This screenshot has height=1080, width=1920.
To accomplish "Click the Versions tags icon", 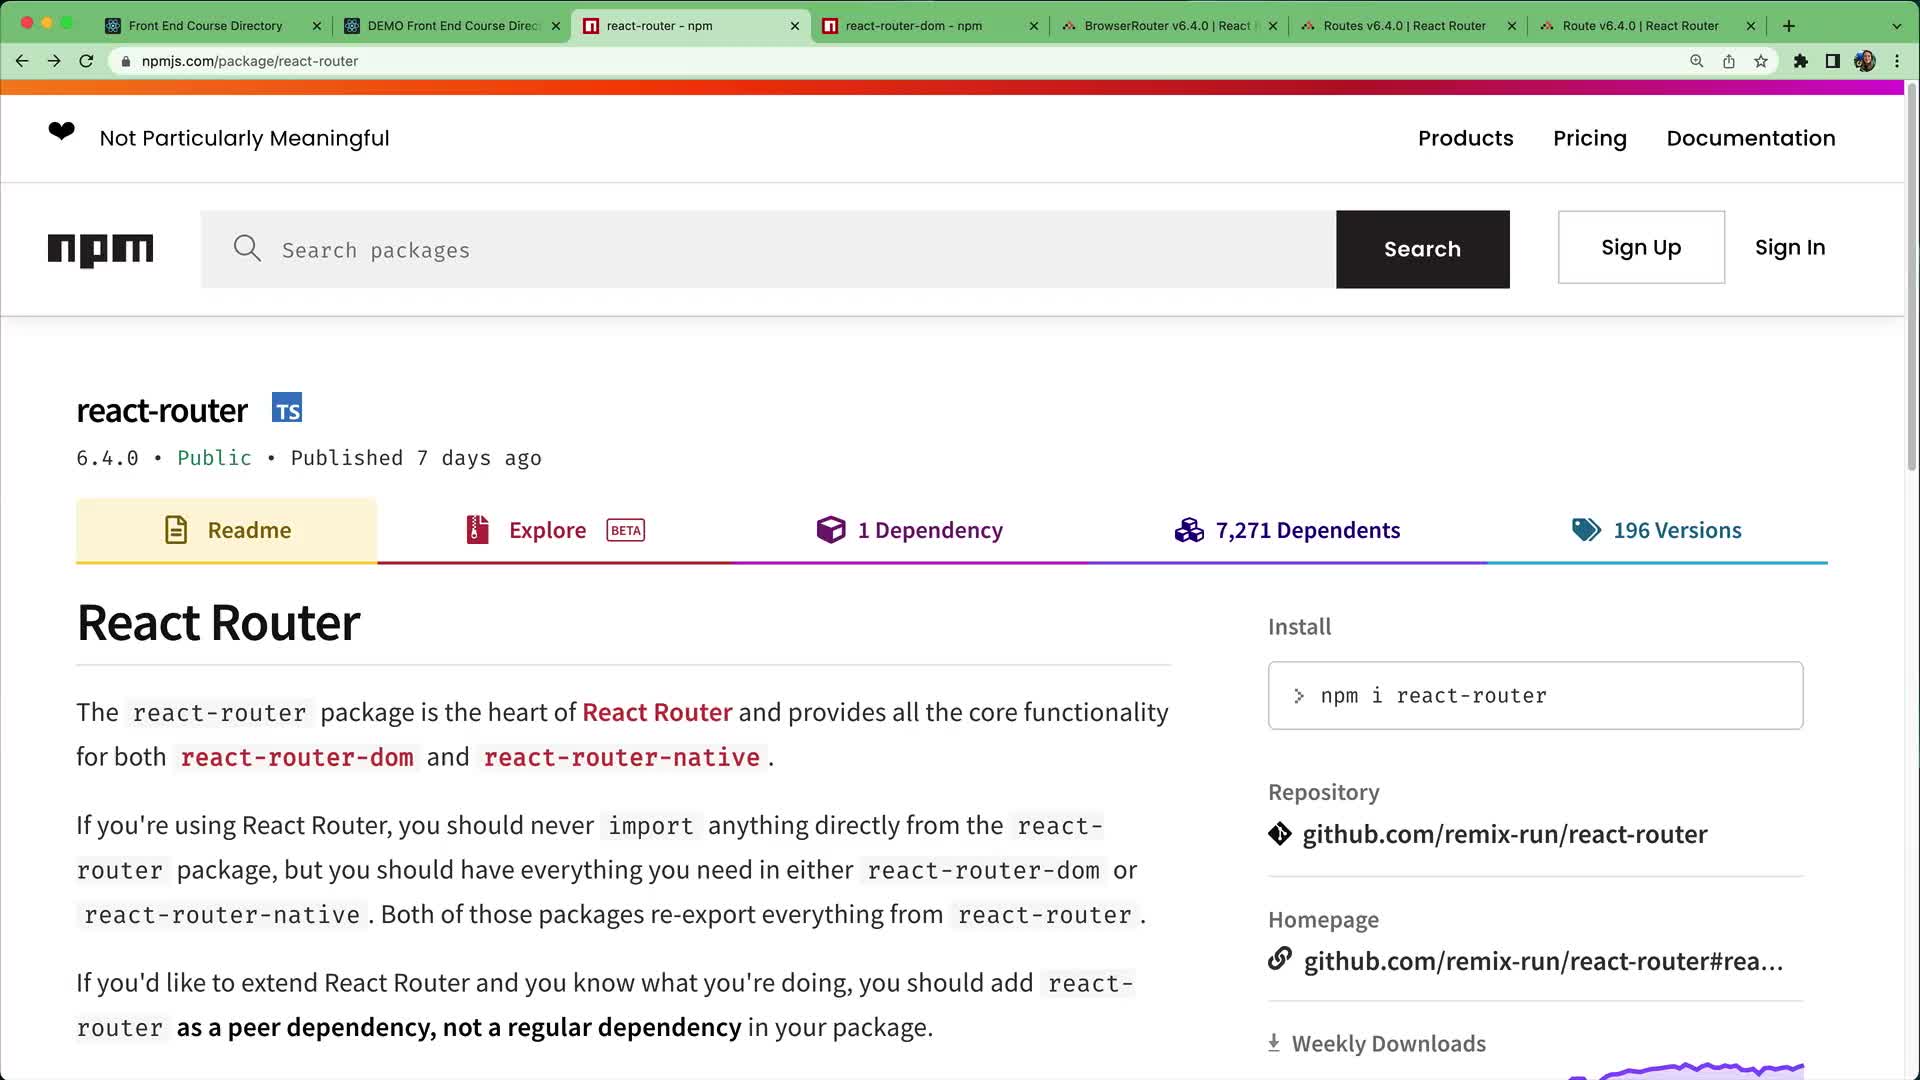I will pyautogui.click(x=1586, y=530).
